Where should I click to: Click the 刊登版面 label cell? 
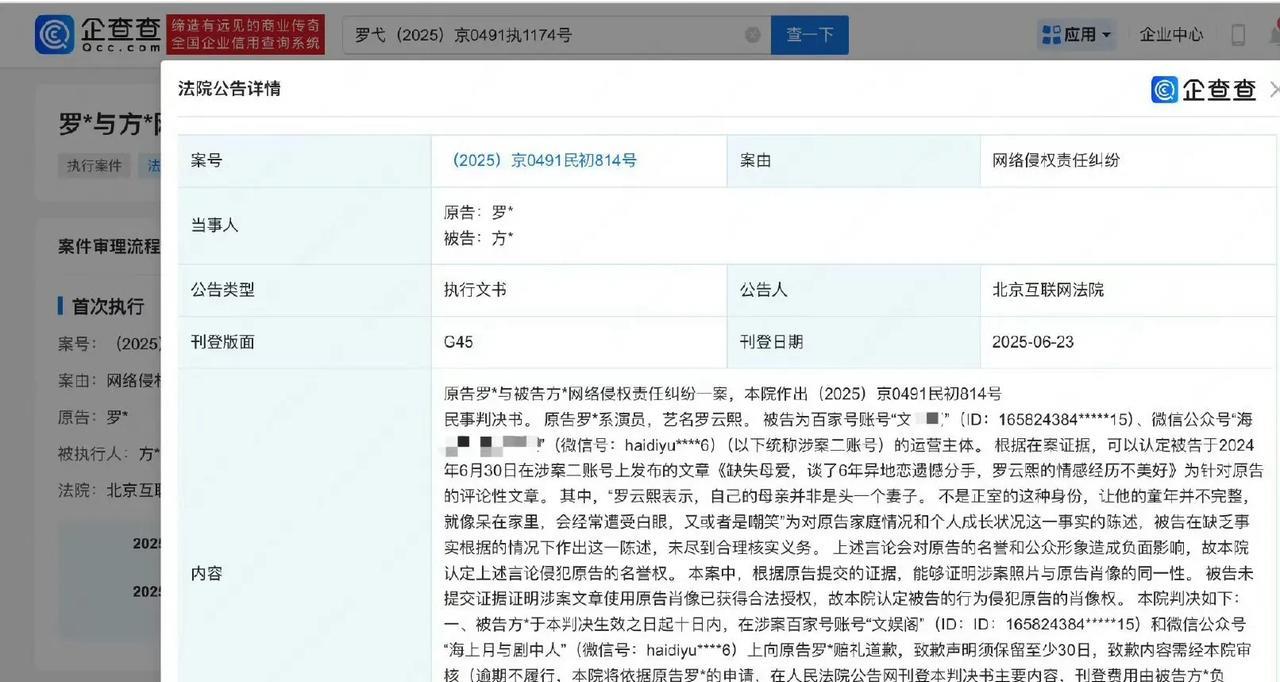click(x=305, y=342)
